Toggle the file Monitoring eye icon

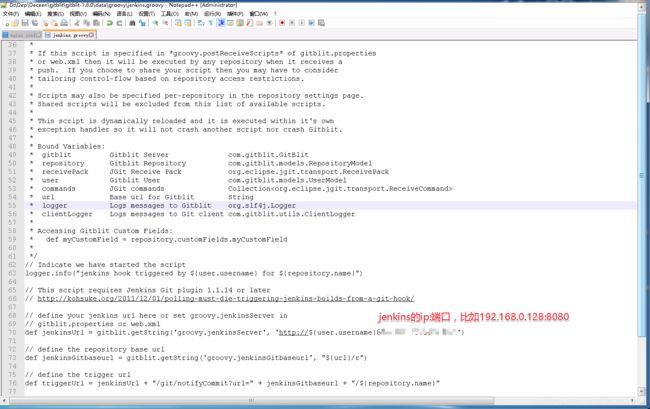point(269,23)
